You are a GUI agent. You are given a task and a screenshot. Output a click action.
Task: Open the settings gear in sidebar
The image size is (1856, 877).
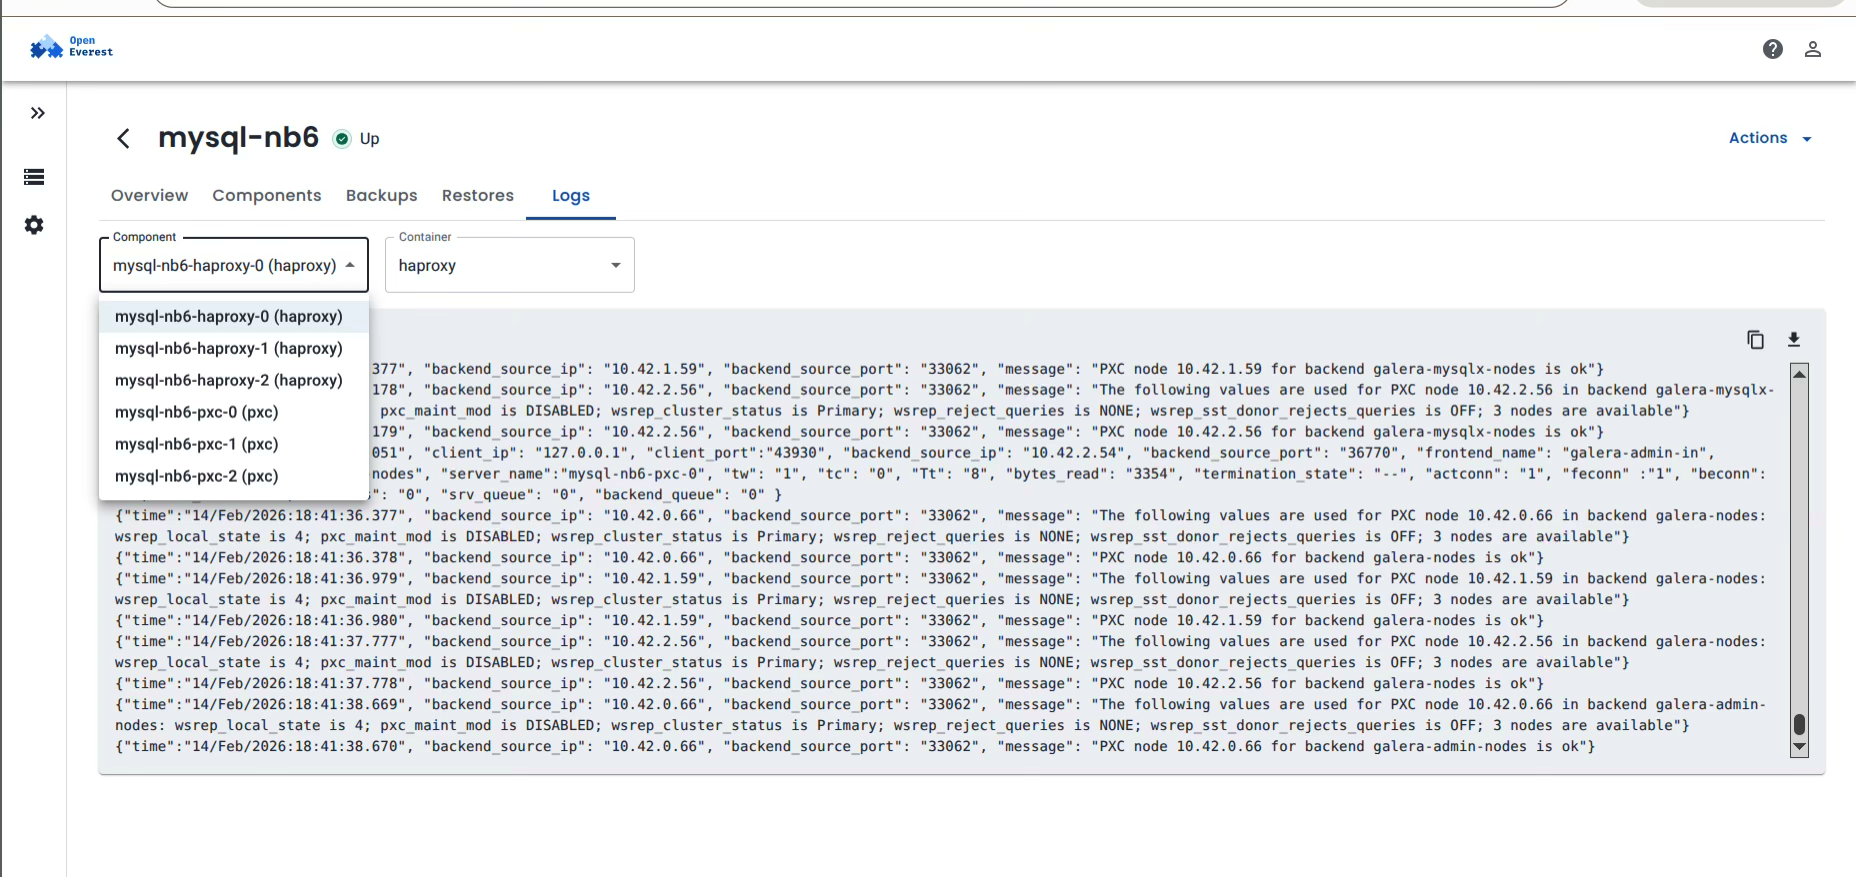click(34, 225)
